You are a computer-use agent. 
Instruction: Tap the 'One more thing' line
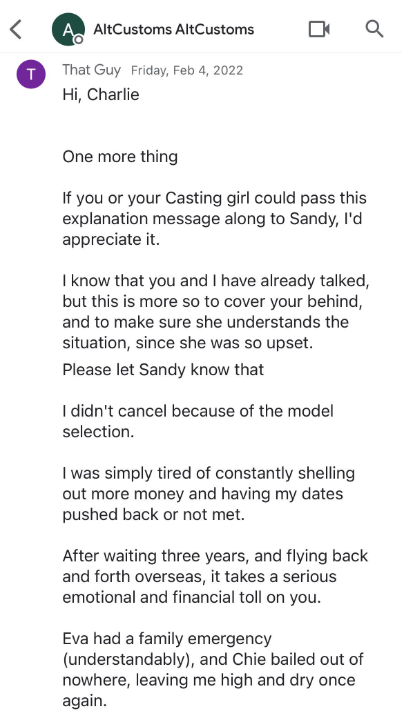pyautogui.click(x=120, y=157)
